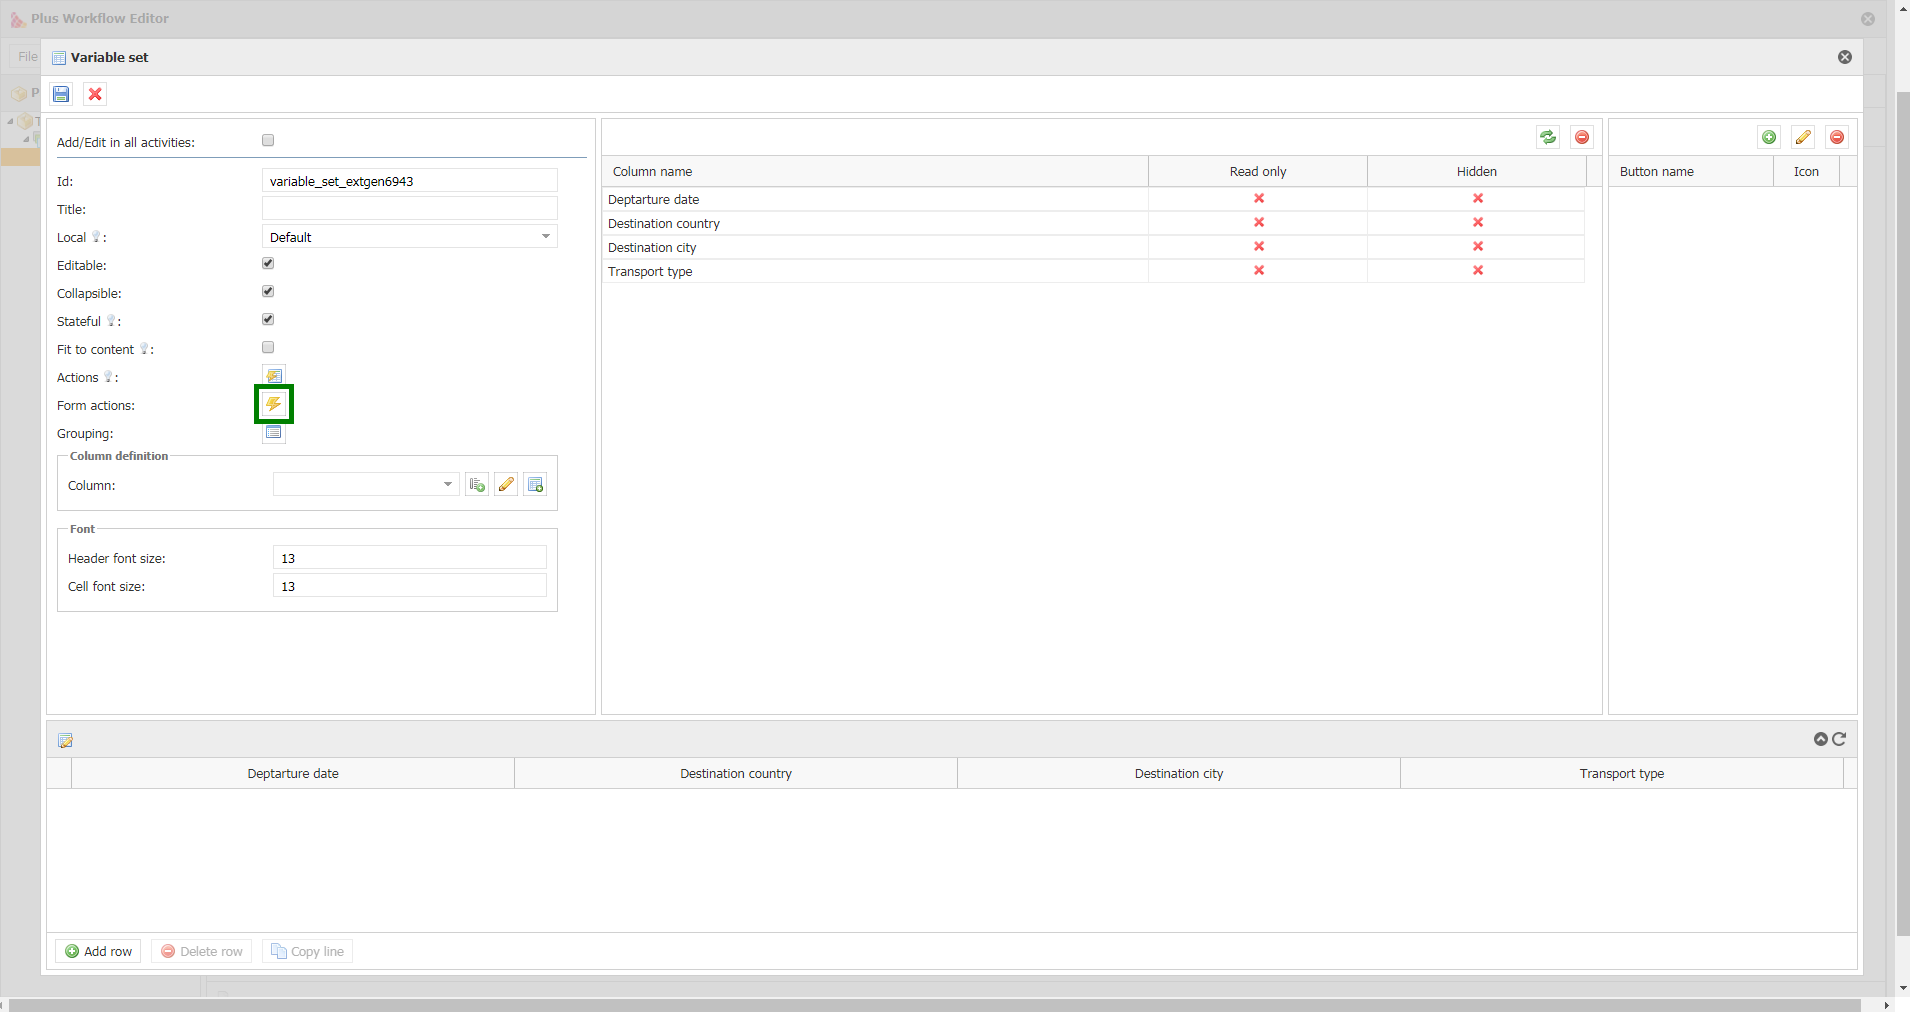The image size is (1910, 1012).
Task: Click the Add row button
Action: click(x=99, y=951)
